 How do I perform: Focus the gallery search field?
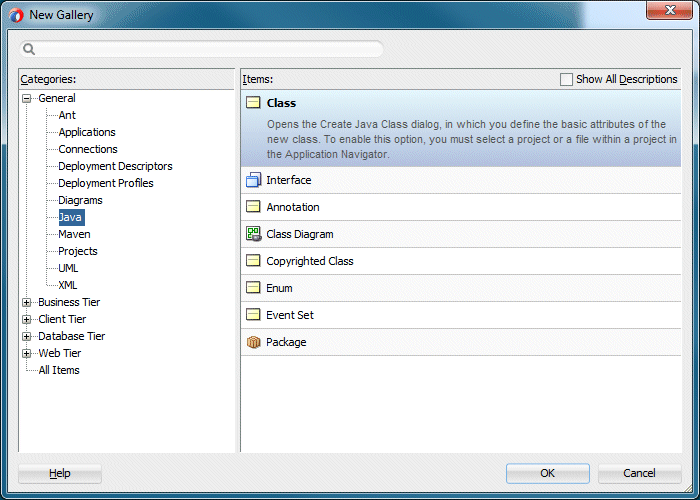(202, 49)
